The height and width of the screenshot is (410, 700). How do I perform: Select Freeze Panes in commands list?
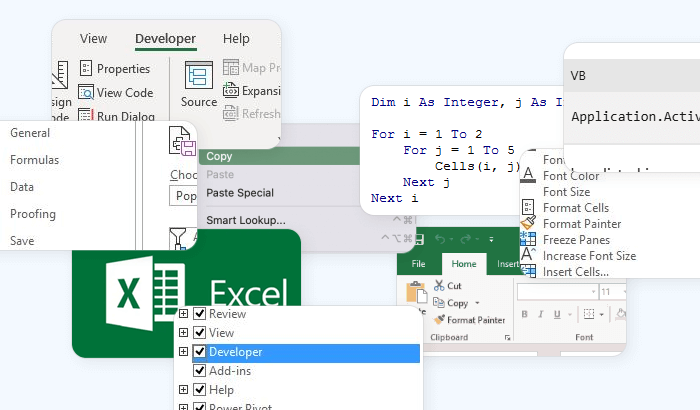click(576, 240)
